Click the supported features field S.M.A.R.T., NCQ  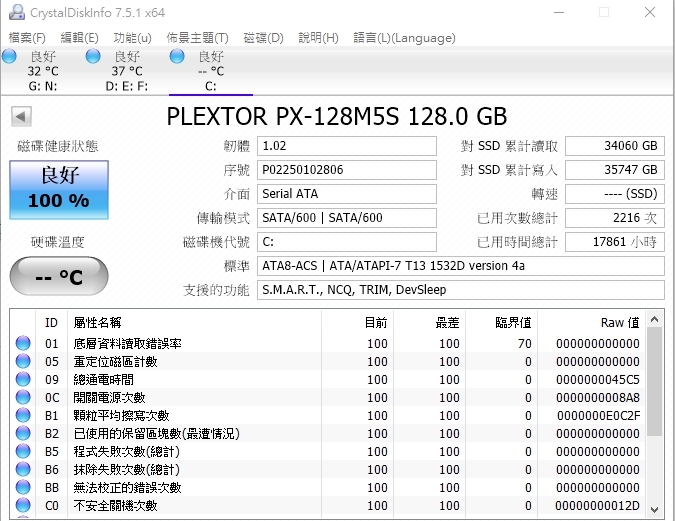461,290
